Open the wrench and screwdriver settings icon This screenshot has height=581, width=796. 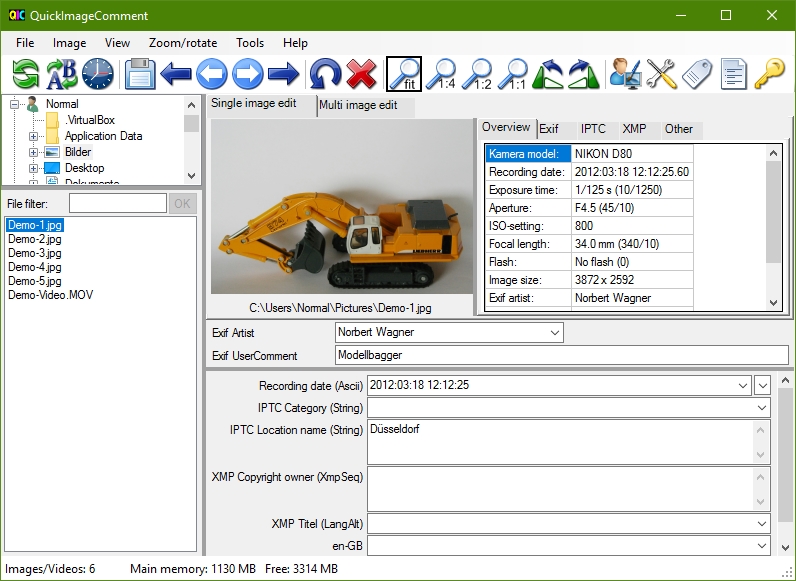(661, 74)
